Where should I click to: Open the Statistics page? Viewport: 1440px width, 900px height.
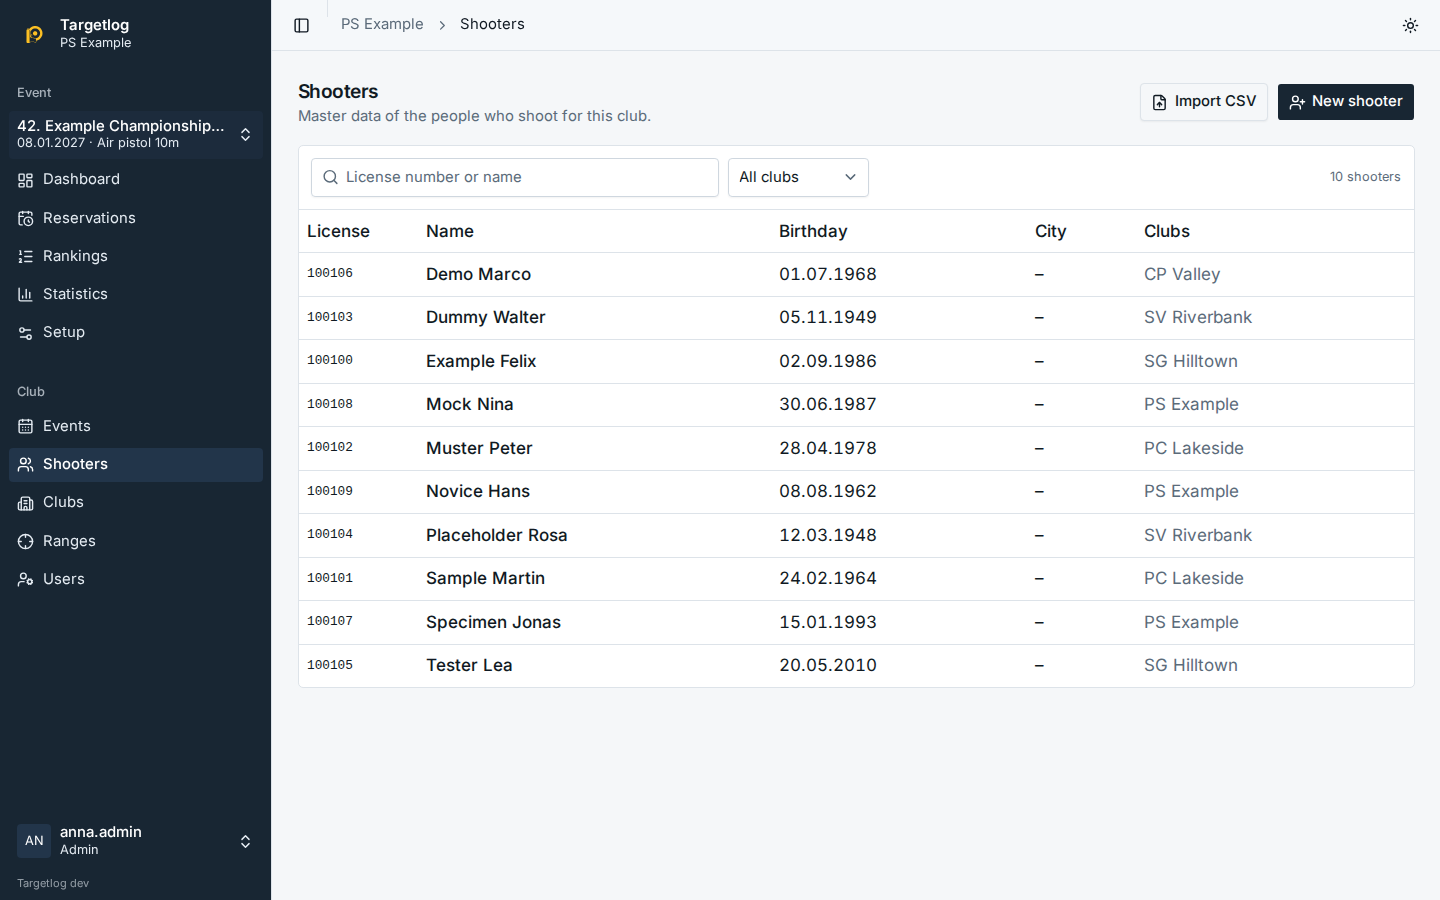click(136, 294)
